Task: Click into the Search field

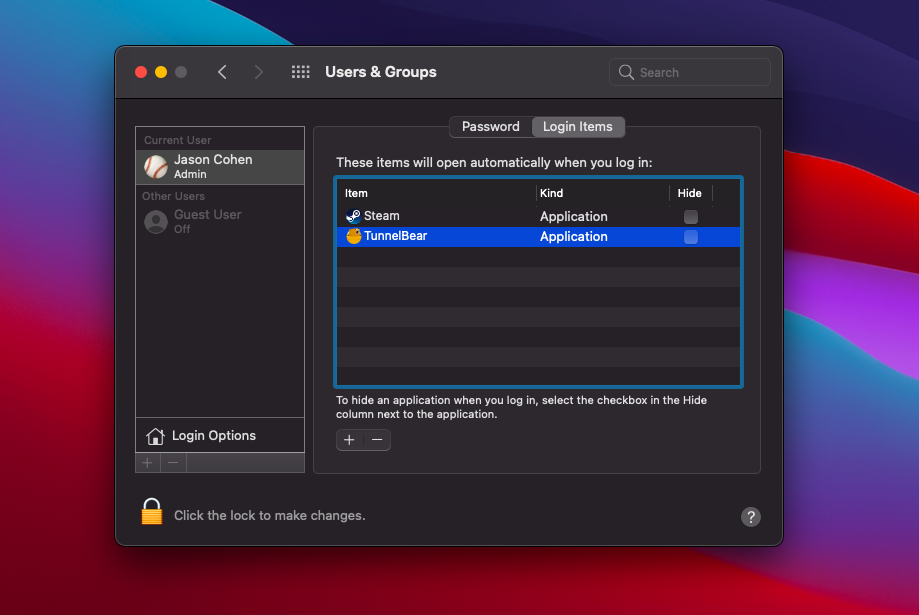Action: coord(689,72)
